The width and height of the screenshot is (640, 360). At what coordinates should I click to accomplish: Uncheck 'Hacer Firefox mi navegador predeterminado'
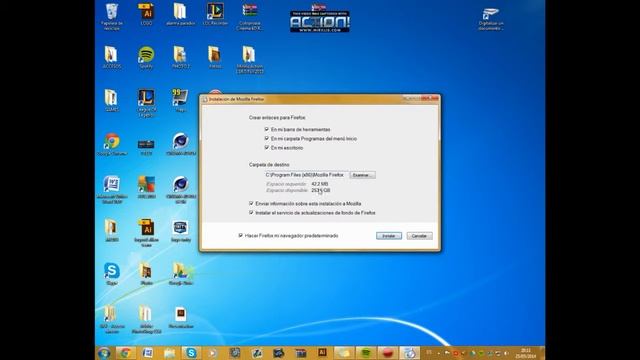point(240,236)
